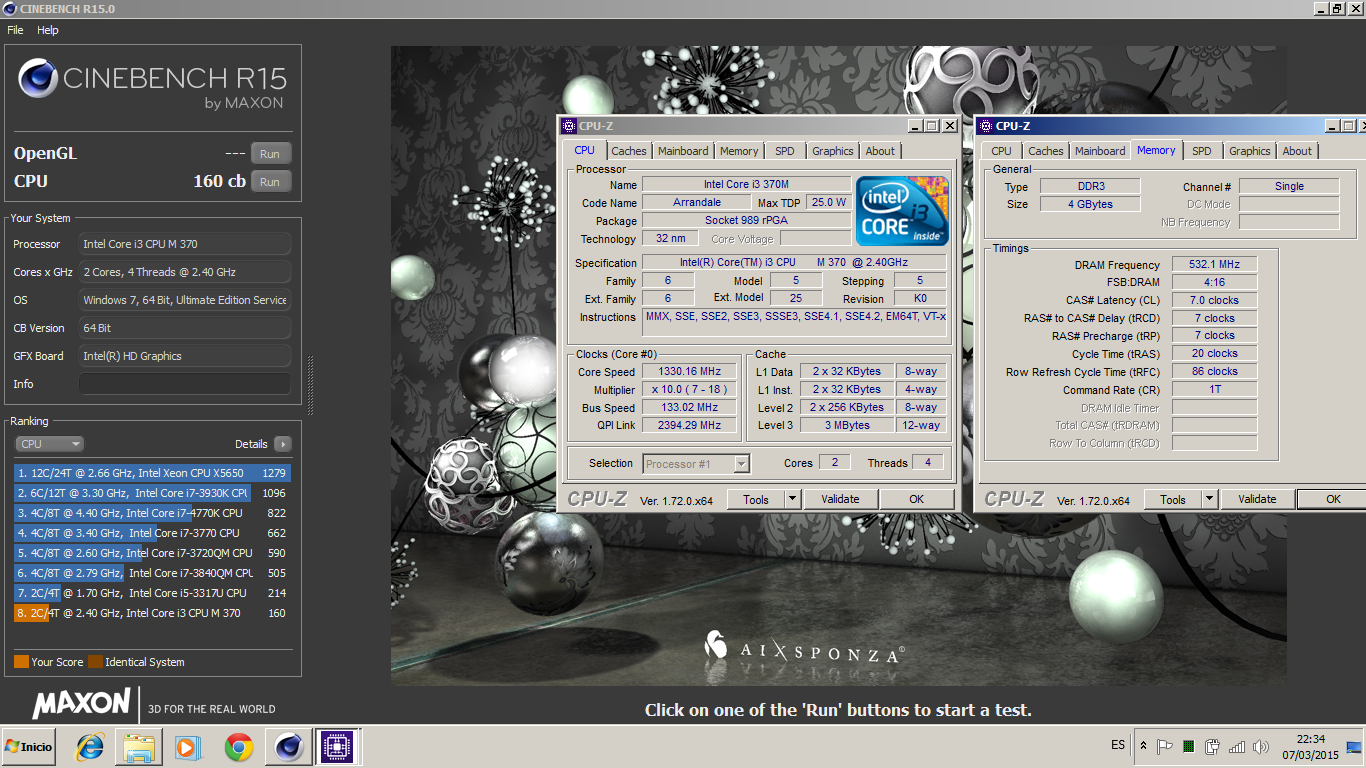Switch to SPD tab in left CPU-Z
Viewport: 1366px width, 768px height.
[785, 151]
